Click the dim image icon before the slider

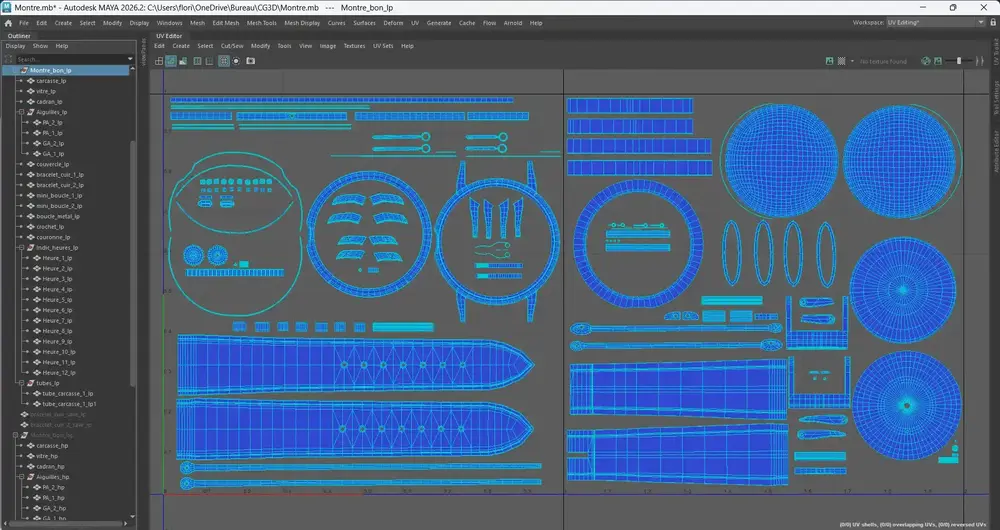pos(938,61)
